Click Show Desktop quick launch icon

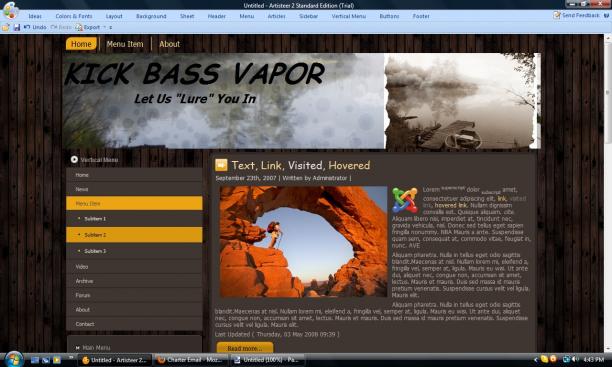click(x=35, y=360)
